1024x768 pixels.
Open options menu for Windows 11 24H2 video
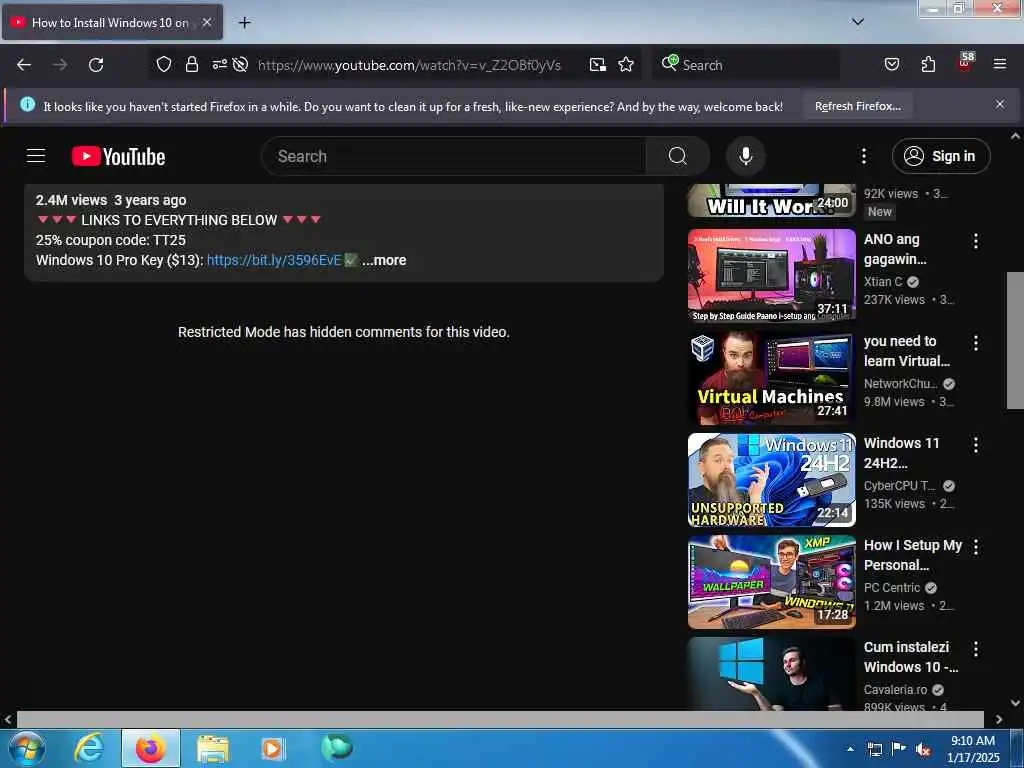(975, 445)
